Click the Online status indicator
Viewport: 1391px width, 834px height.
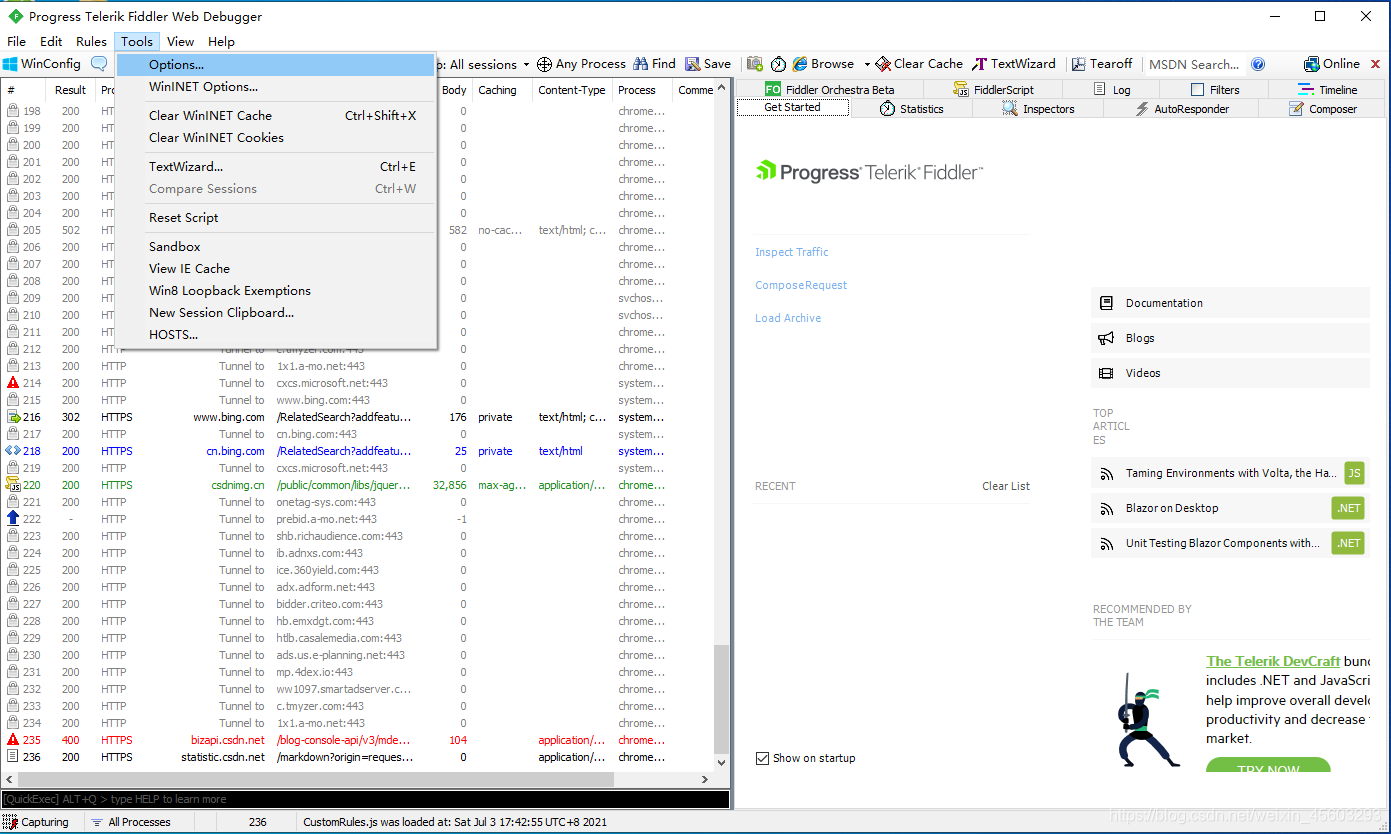(1332, 64)
